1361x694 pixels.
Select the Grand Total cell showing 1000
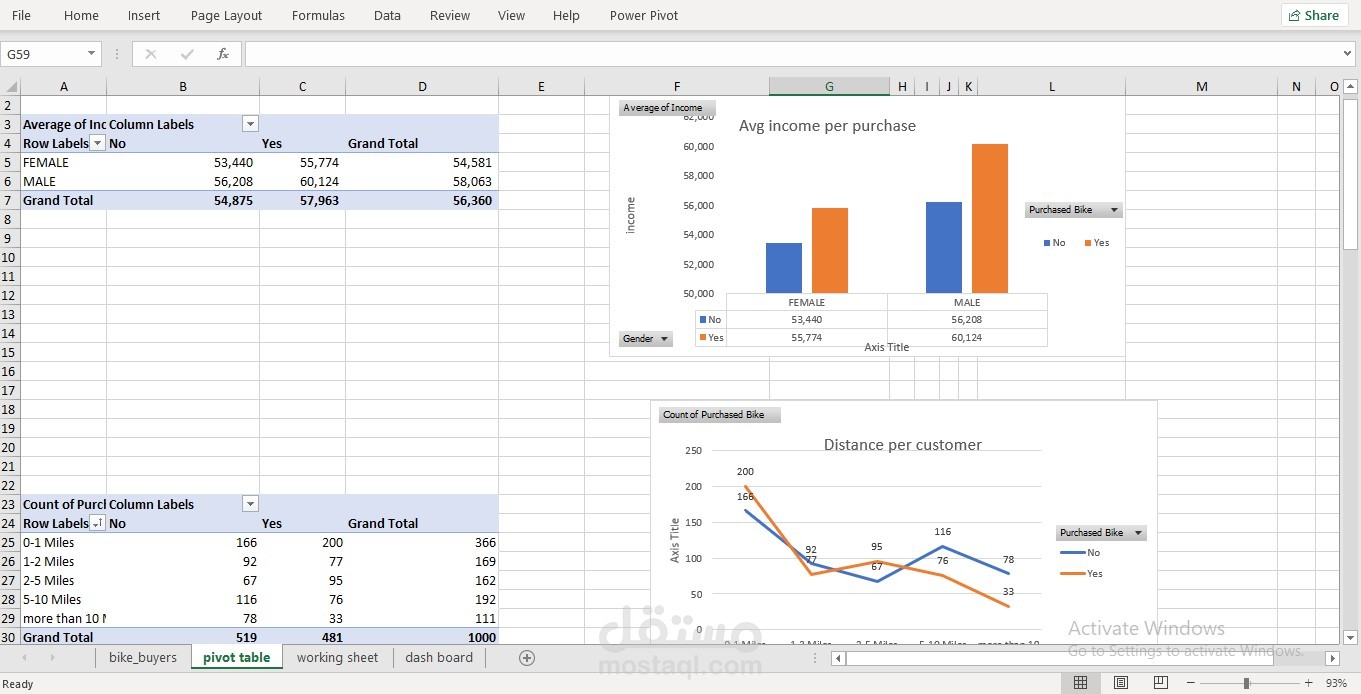click(x=422, y=637)
